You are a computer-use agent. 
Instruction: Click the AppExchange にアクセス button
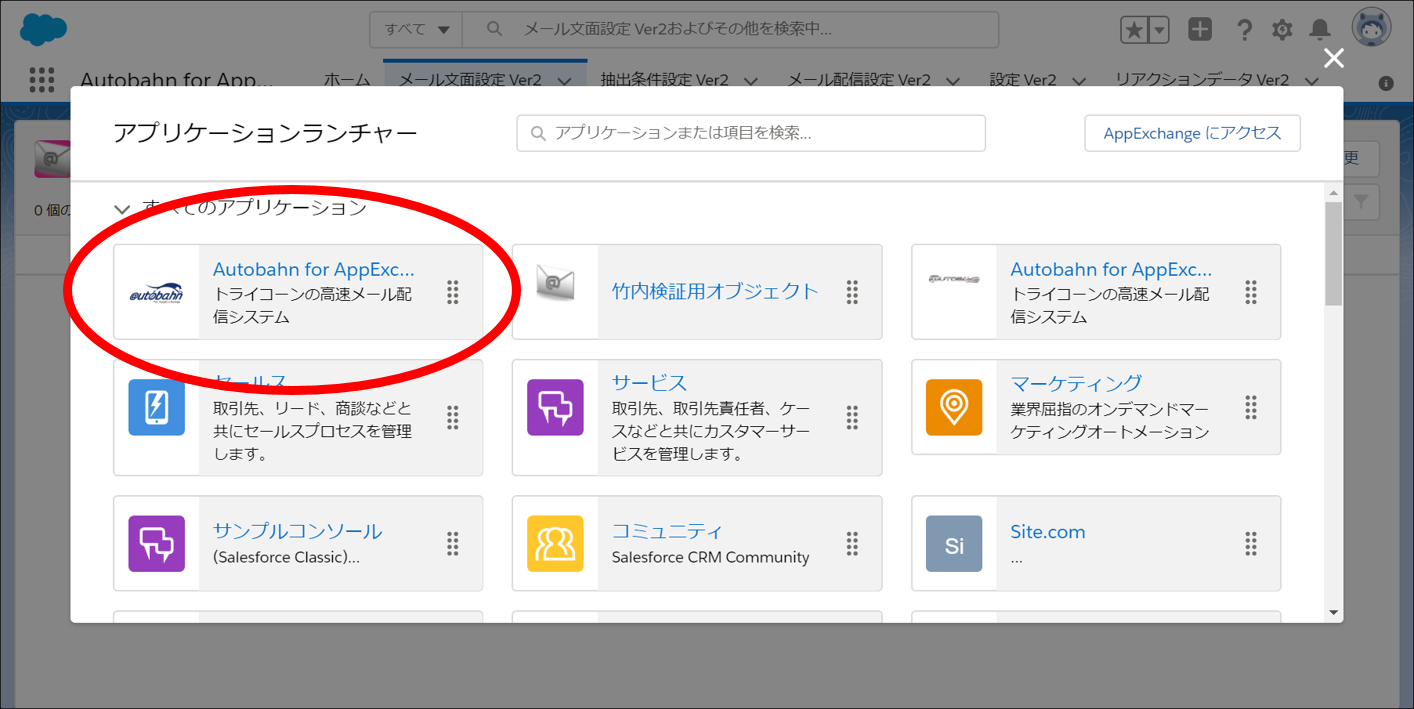[1192, 133]
